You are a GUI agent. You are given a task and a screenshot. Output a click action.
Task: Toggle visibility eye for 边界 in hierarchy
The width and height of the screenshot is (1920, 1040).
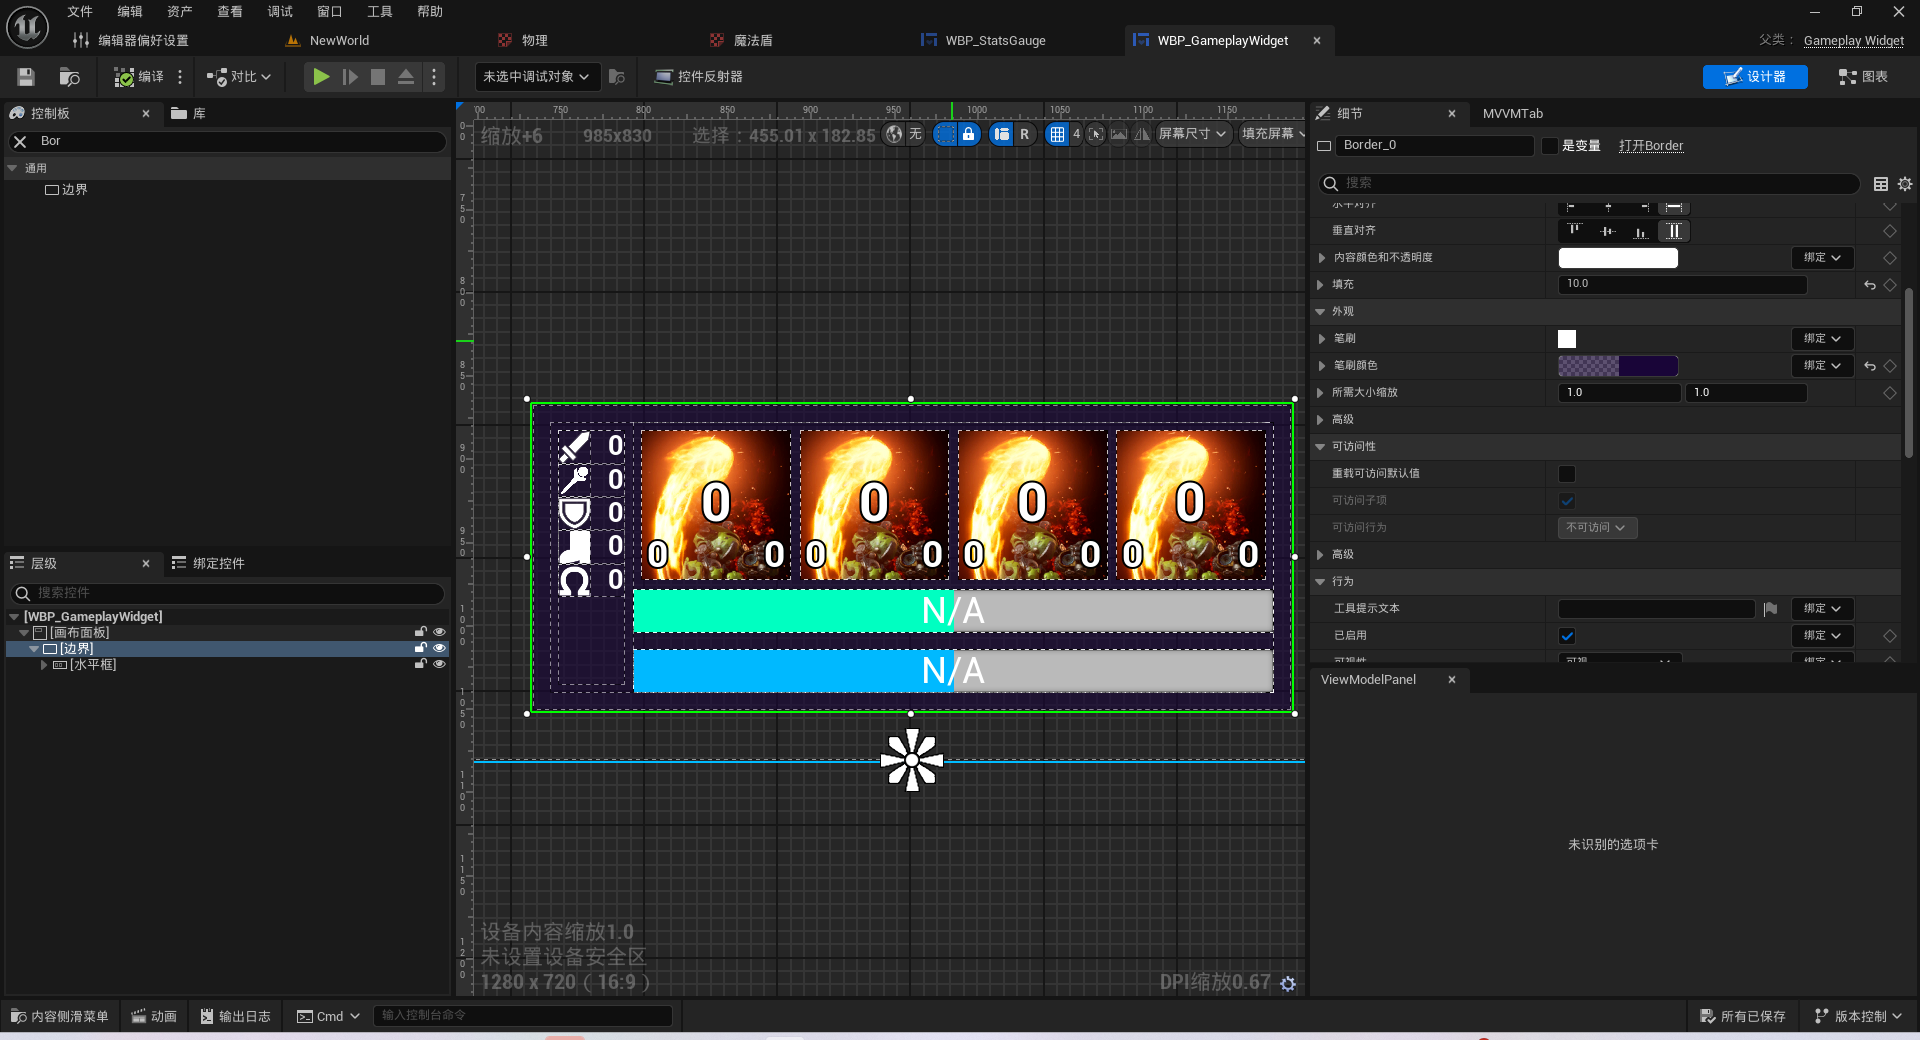(x=438, y=649)
